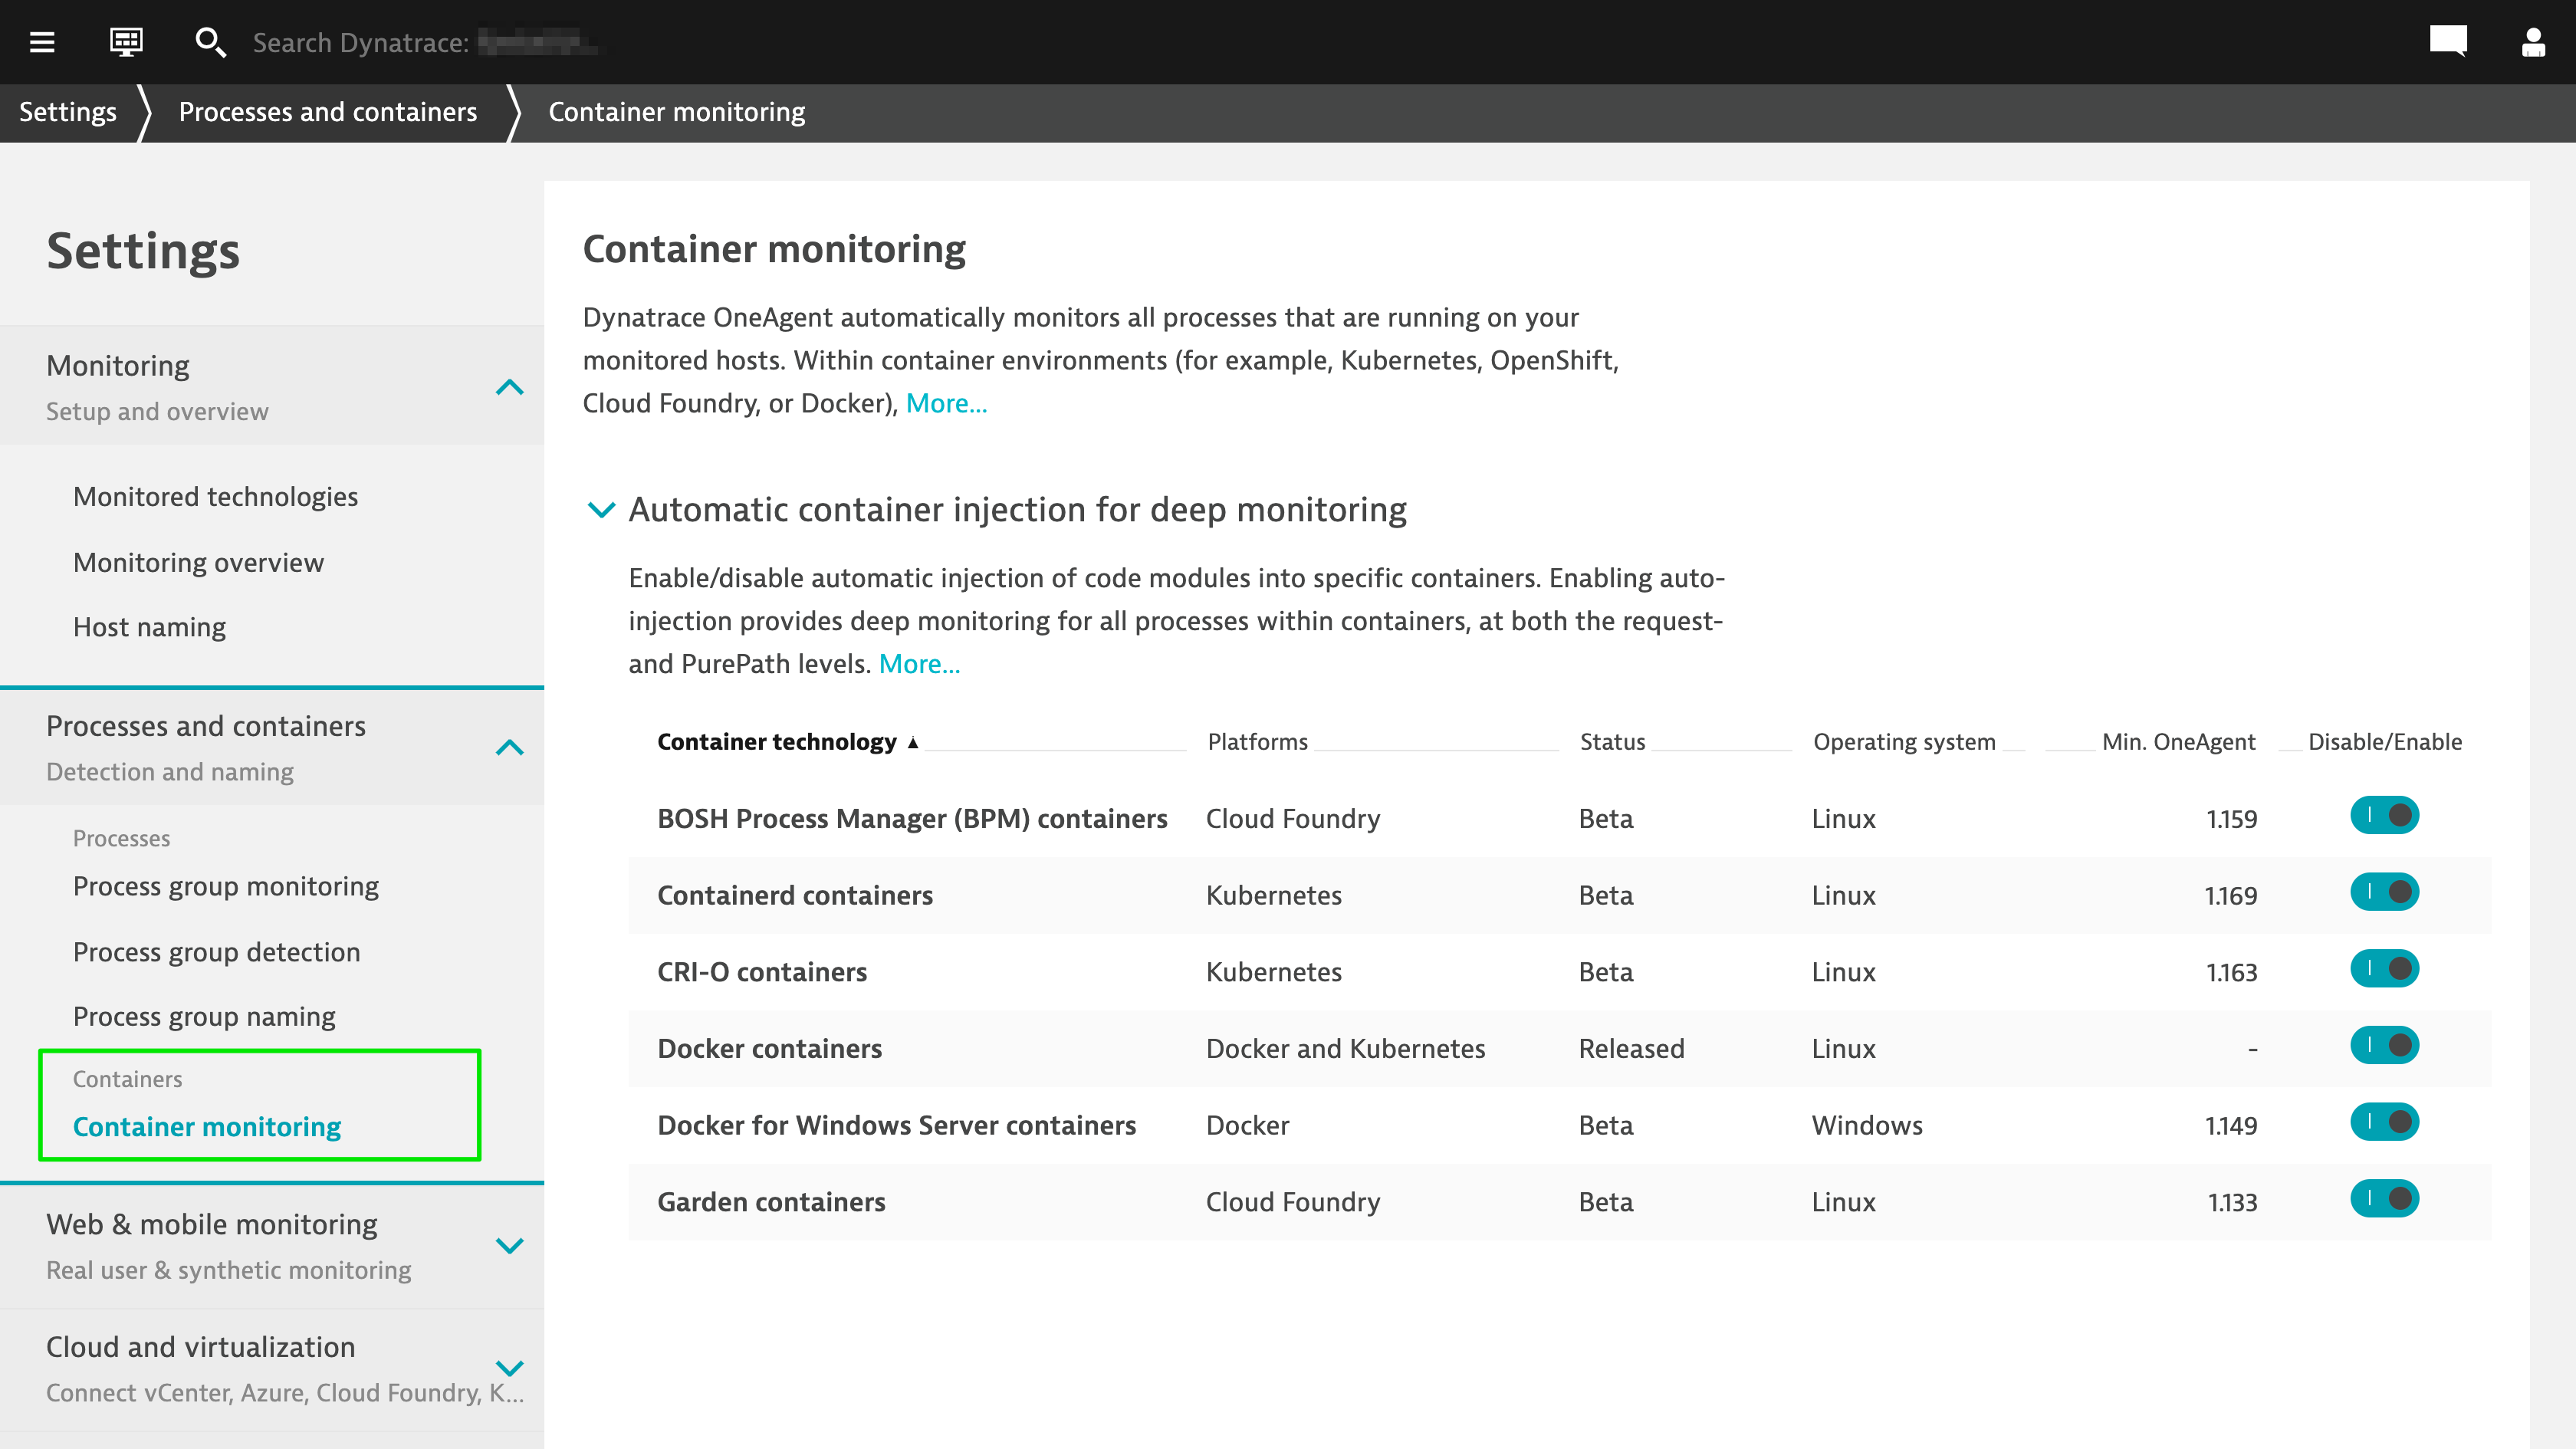Click the search magnifier icon
This screenshot has width=2576, height=1449.
point(210,42)
